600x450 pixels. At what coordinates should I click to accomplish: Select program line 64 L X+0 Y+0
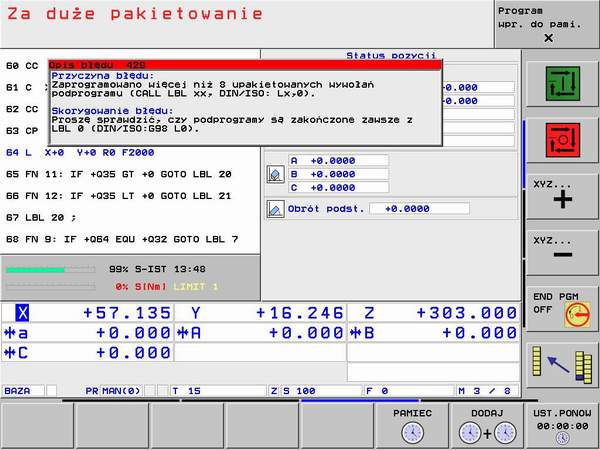pos(80,153)
